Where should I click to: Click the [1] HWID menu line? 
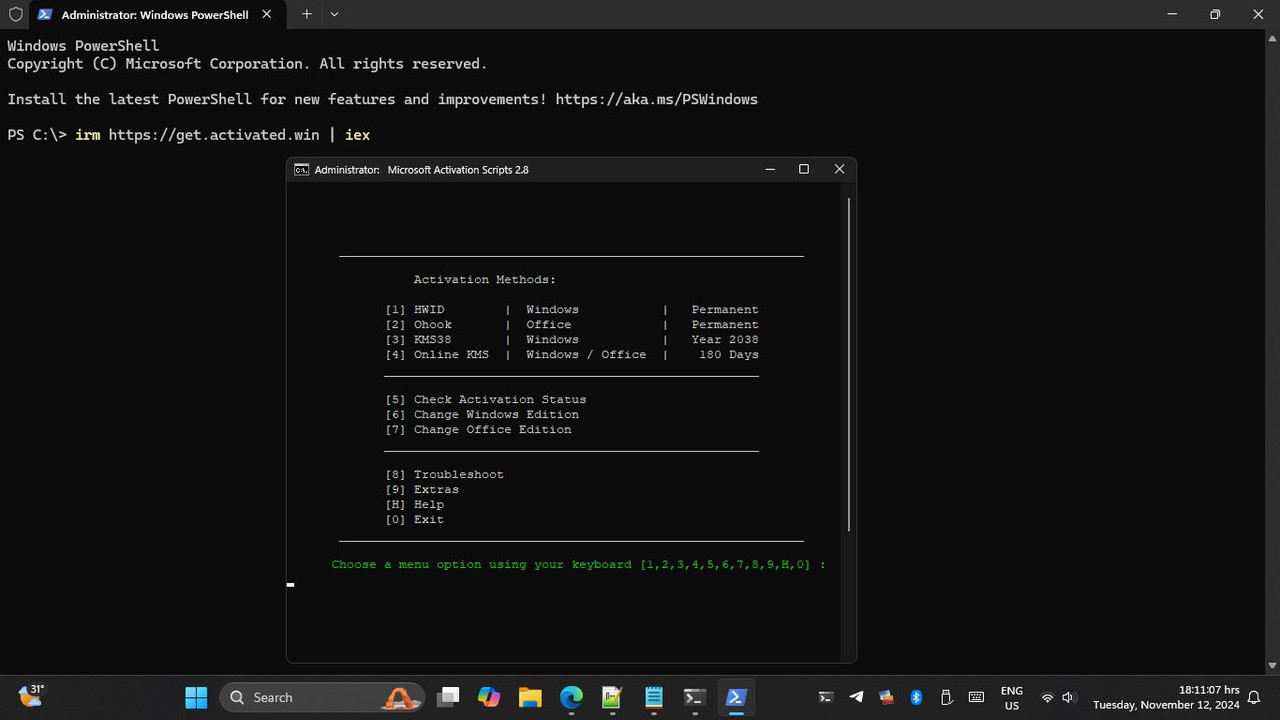pyautogui.click(x=572, y=310)
